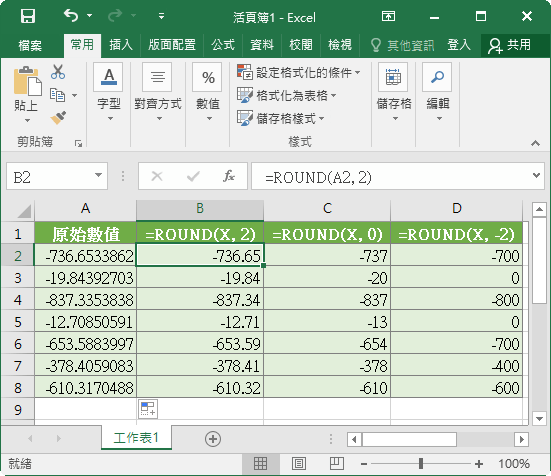This screenshot has height=476, width=551.
Task: Click the vertical scrollbar down arrow
Action: point(539,418)
